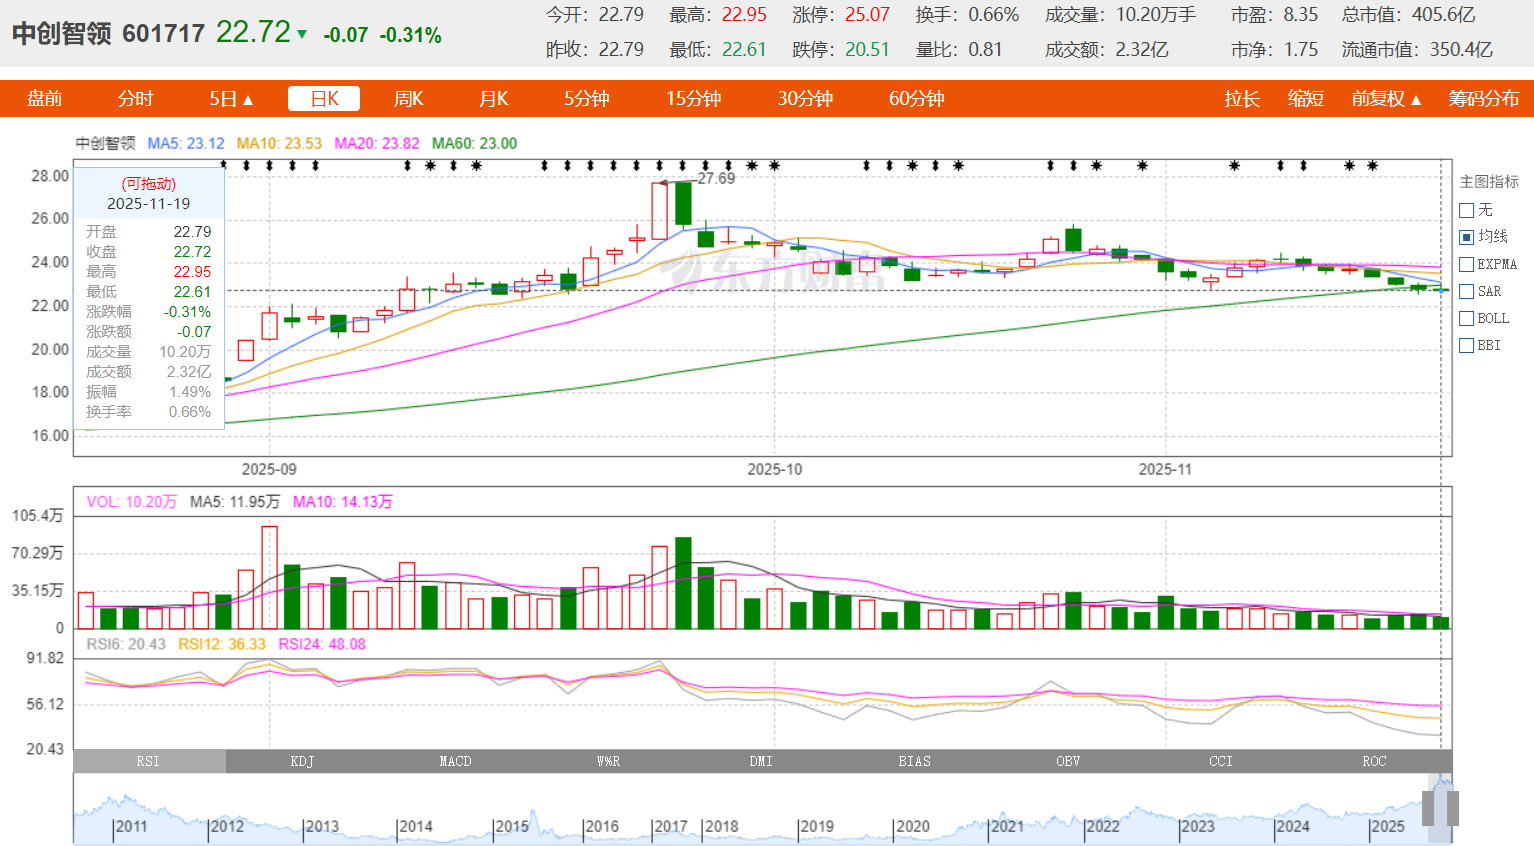1534x846 pixels.
Task: Enable the BOLL indicator checkbox
Action: pyautogui.click(x=1467, y=318)
